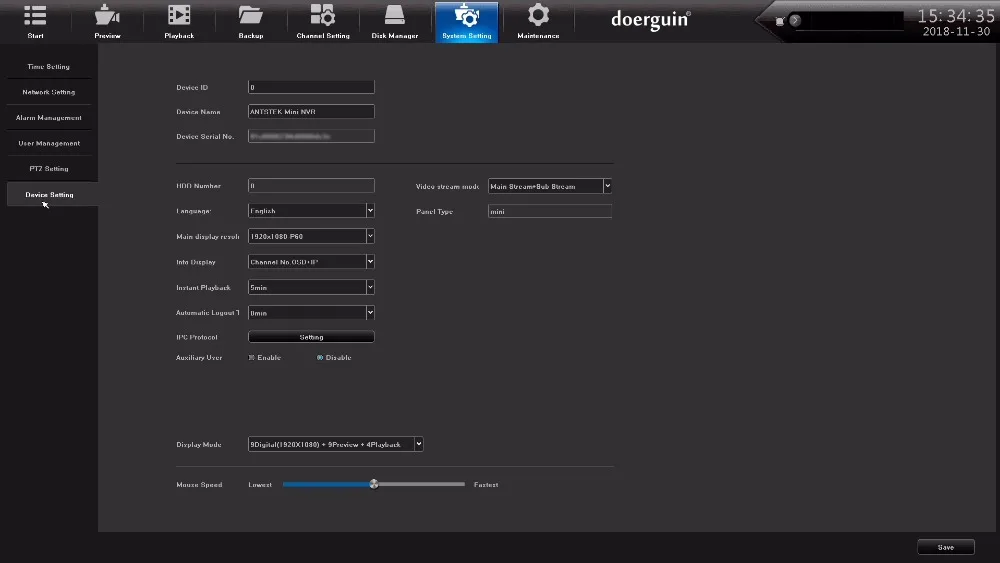Open Channel Setting
1000x563 pixels.
point(323,21)
